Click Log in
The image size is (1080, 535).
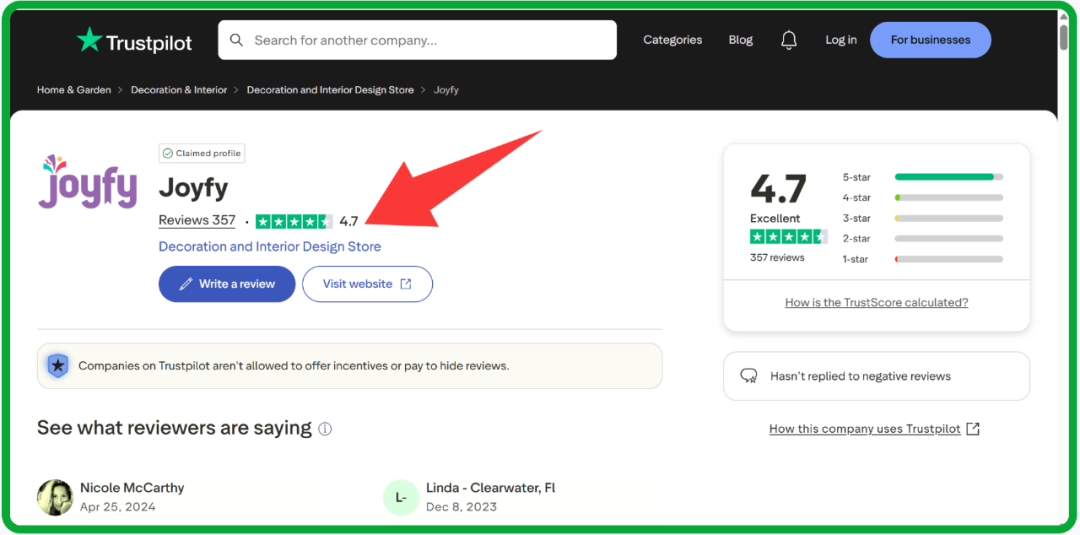[x=841, y=40]
